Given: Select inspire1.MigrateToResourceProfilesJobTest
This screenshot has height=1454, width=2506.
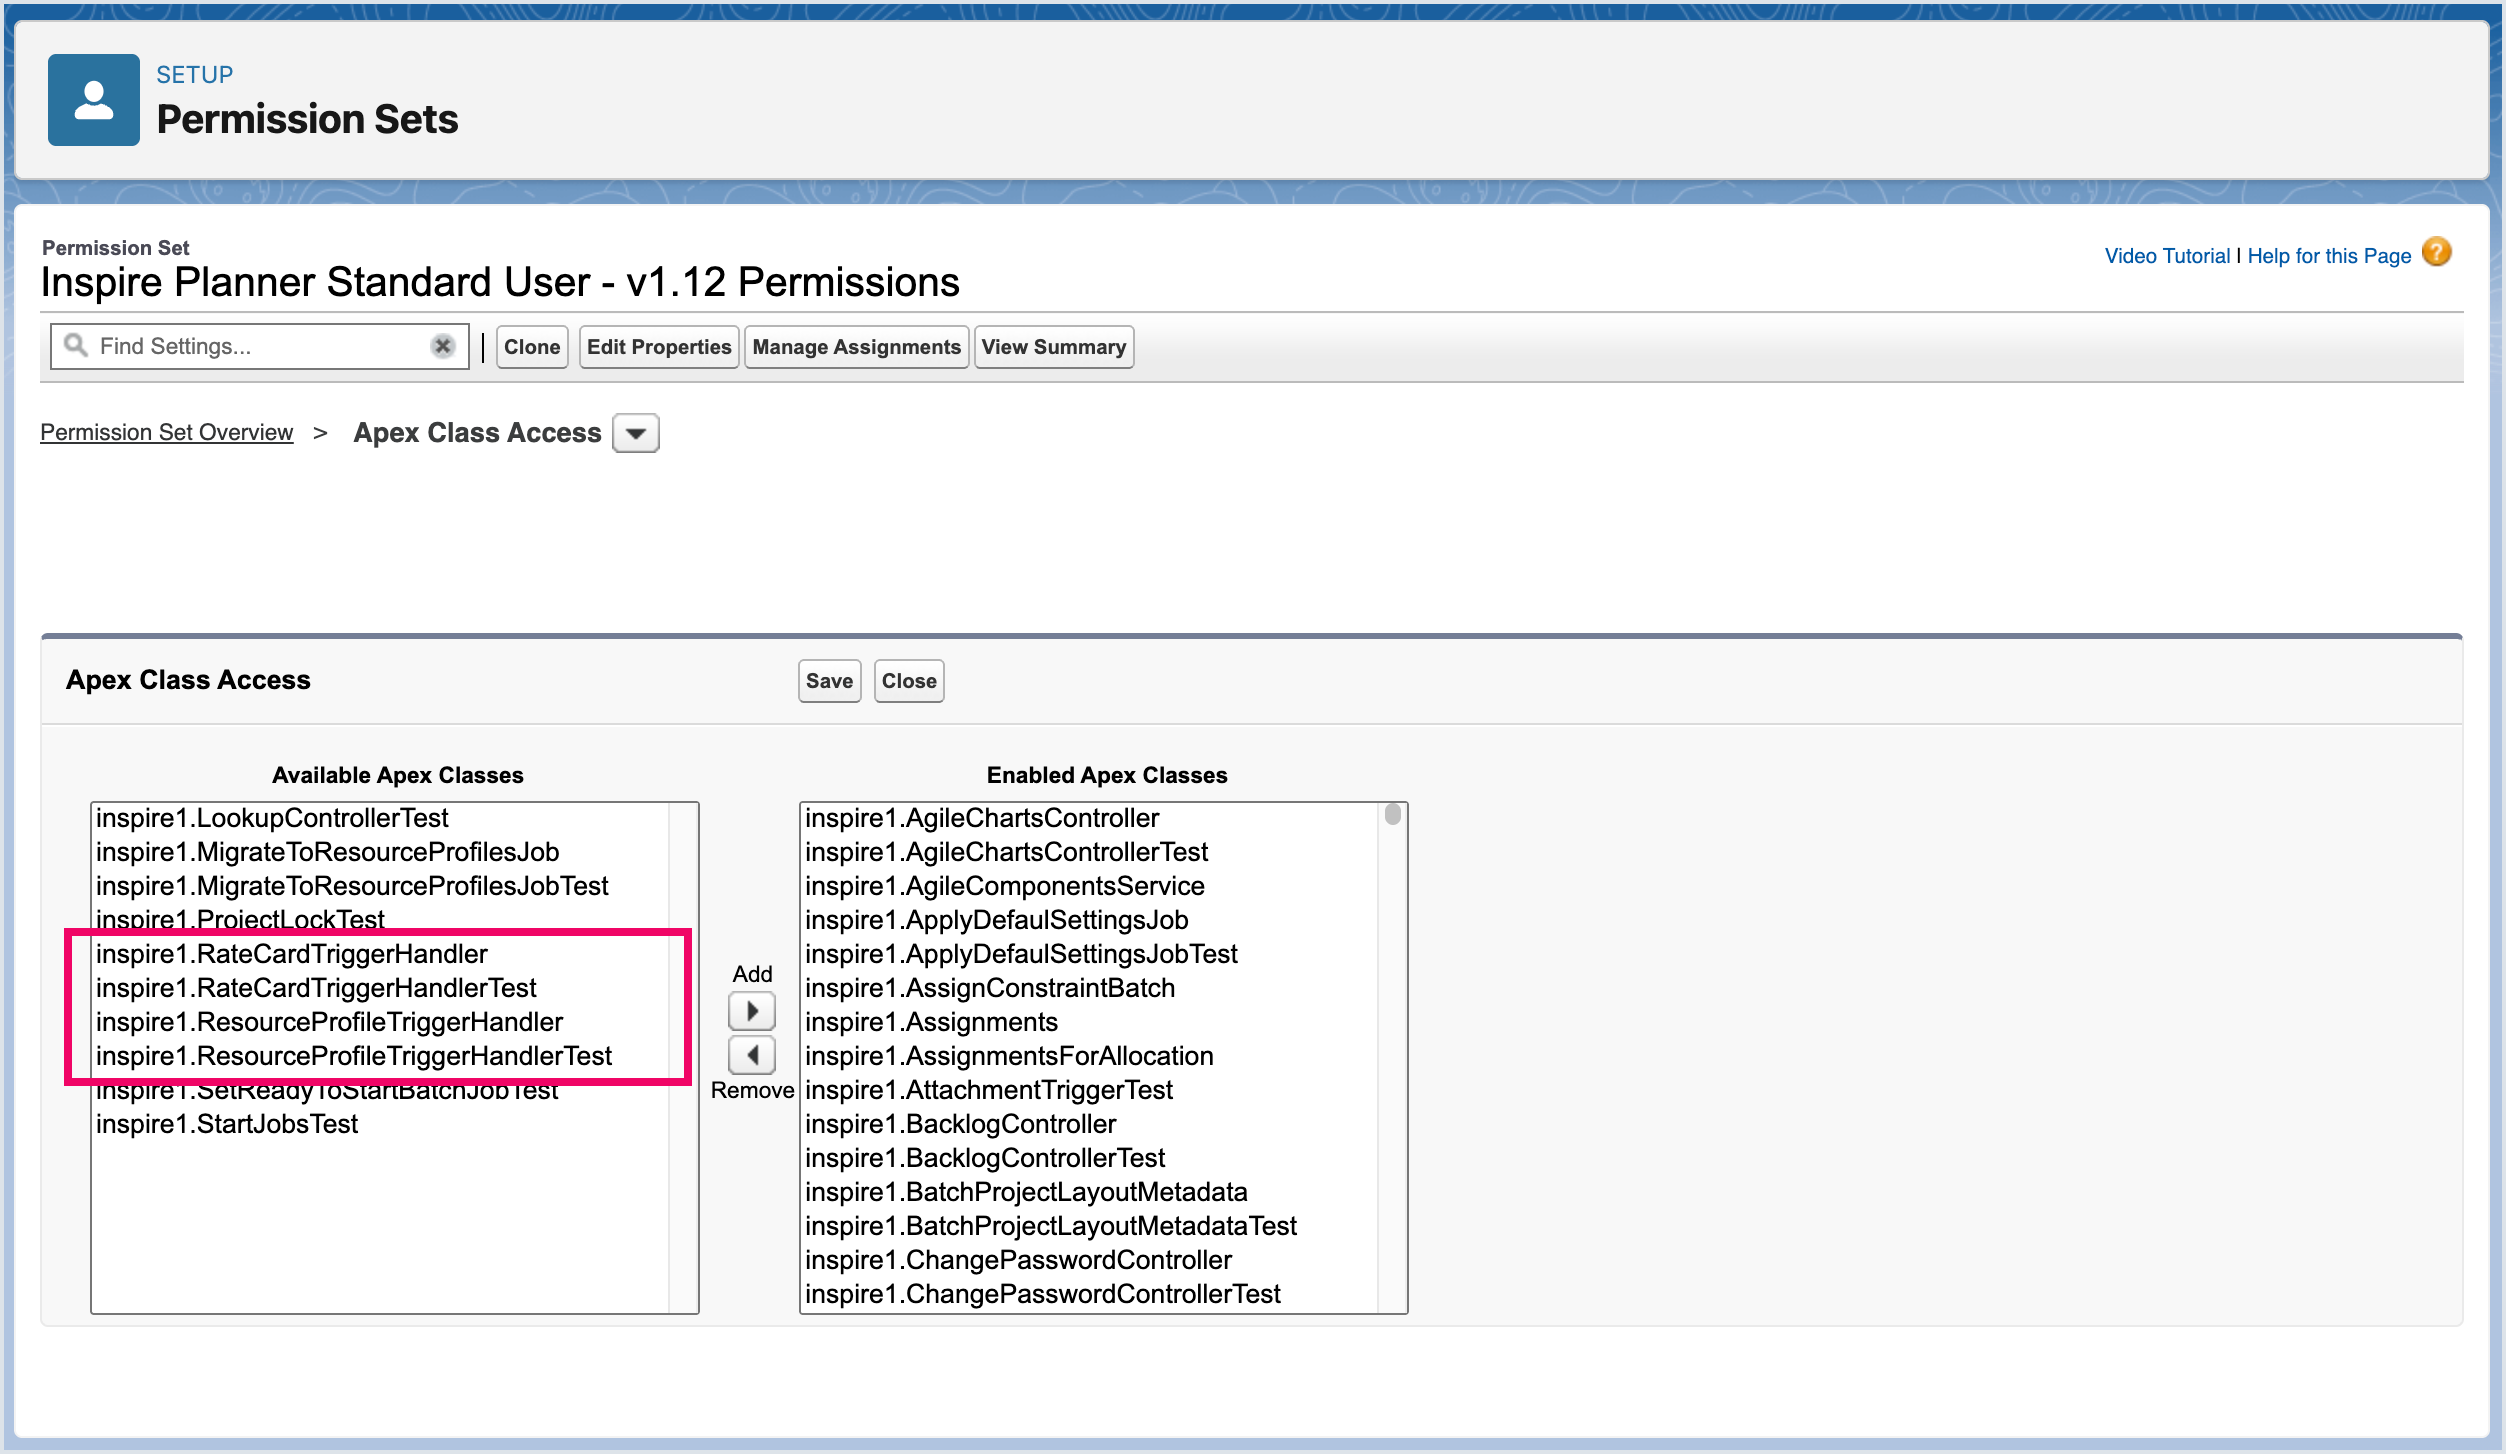Looking at the screenshot, I should click(x=380, y=886).
